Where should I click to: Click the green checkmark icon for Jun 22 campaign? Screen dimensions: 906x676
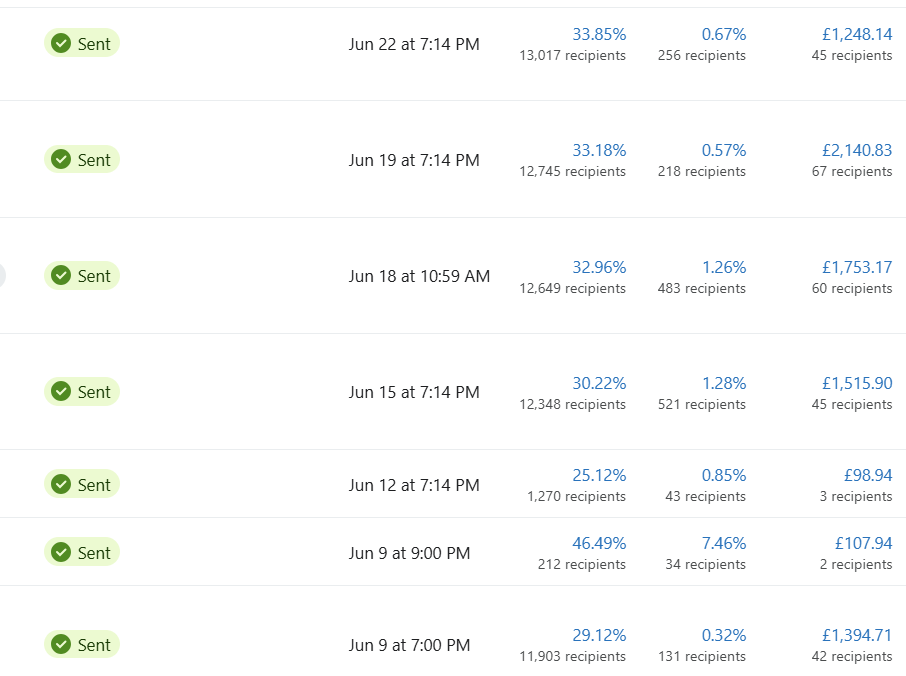(x=61, y=43)
